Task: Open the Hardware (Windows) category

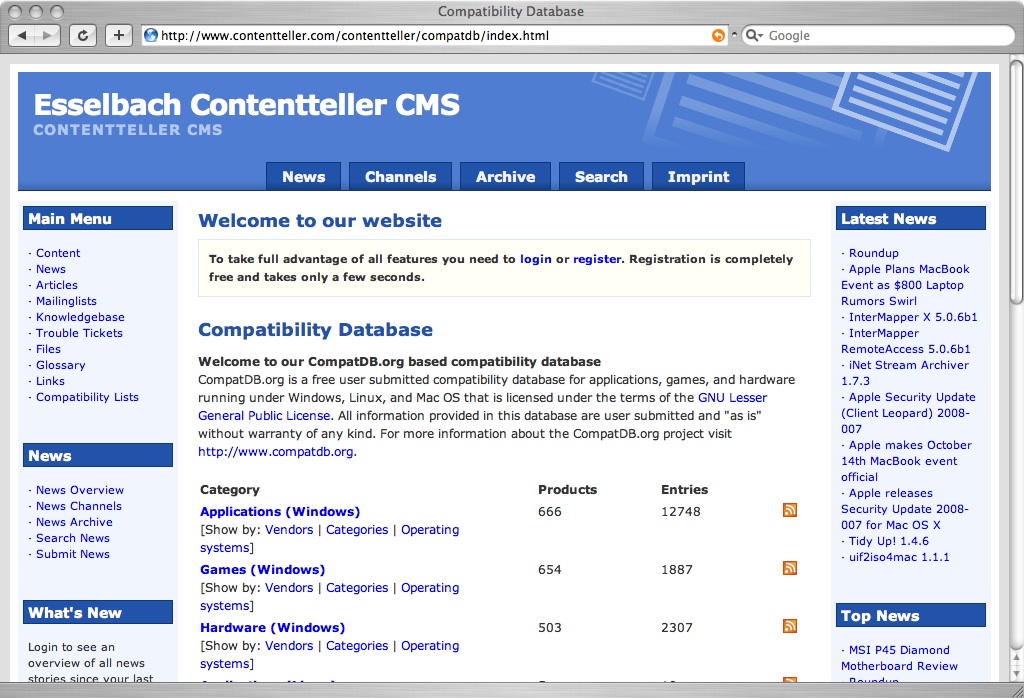Action: pos(272,627)
